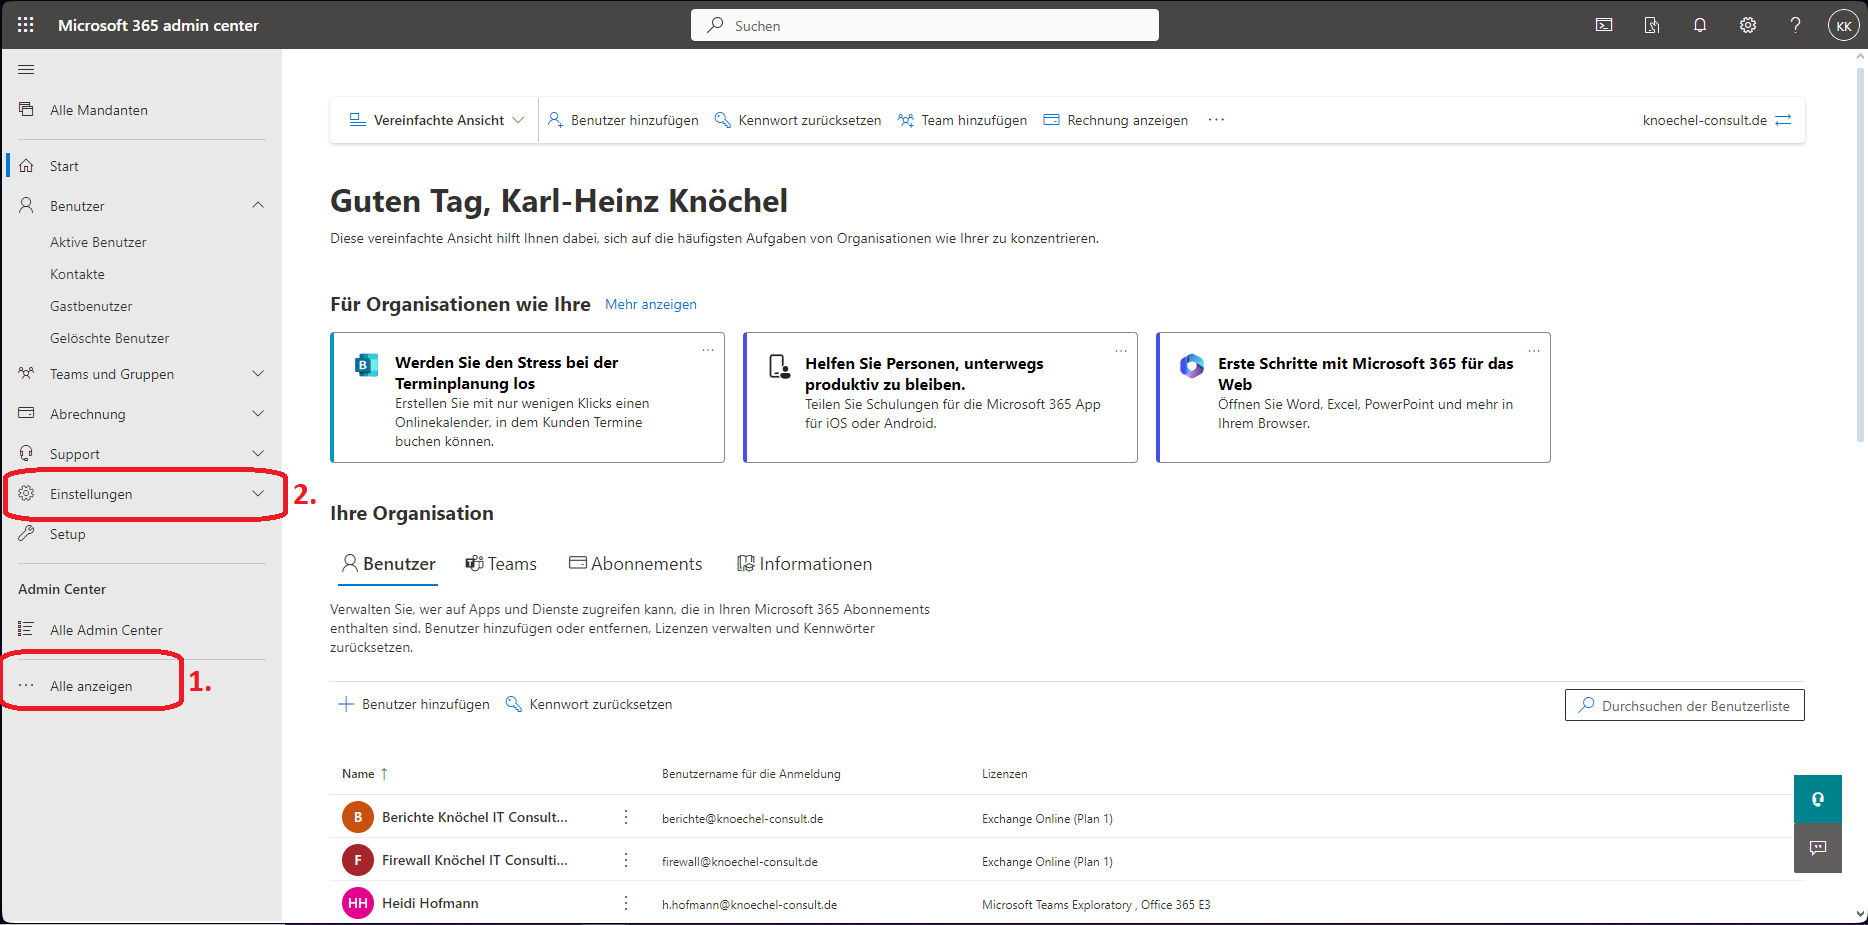Image resolution: width=1868 pixels, height=925 pixels.
Task: Click the notifications bell icon
Action: point(1700,25)
